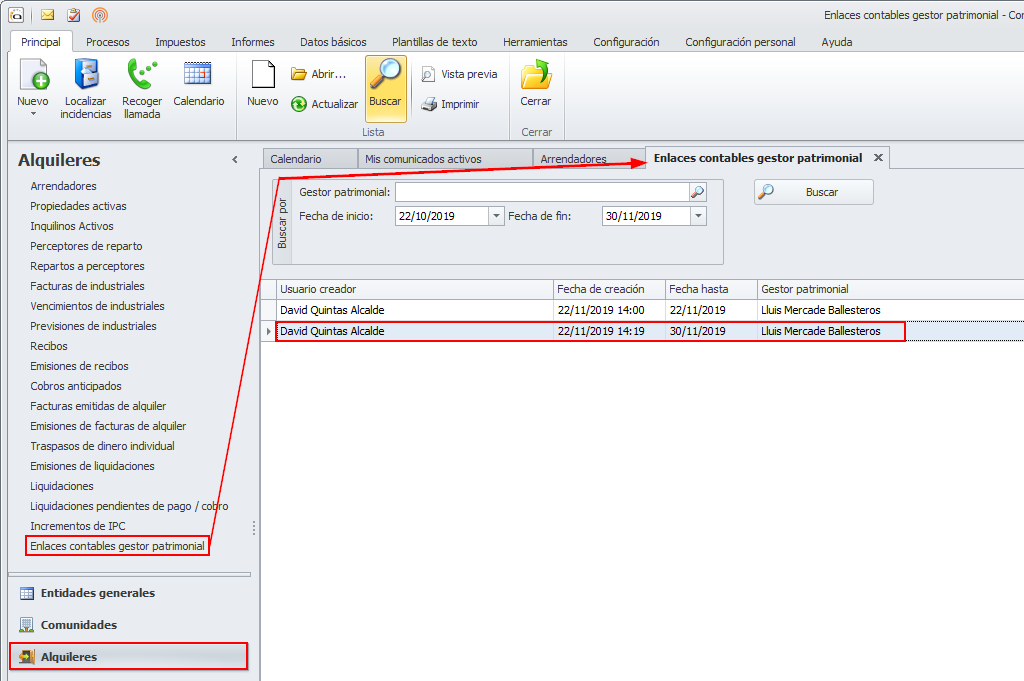Click the Imprimir printer icon
The height and width of the screenshot is (681, 1024).
pyautogui.click(x=429, y=104)
